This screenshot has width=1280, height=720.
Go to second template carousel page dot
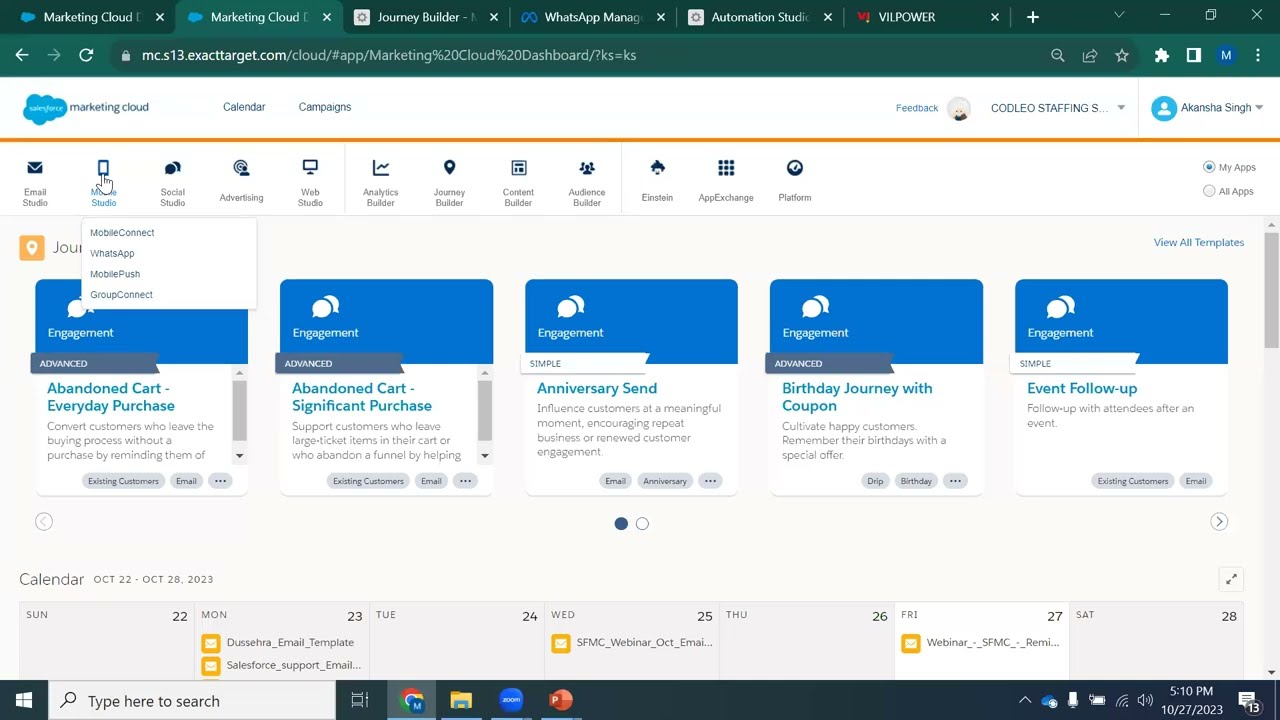[642, 523]
